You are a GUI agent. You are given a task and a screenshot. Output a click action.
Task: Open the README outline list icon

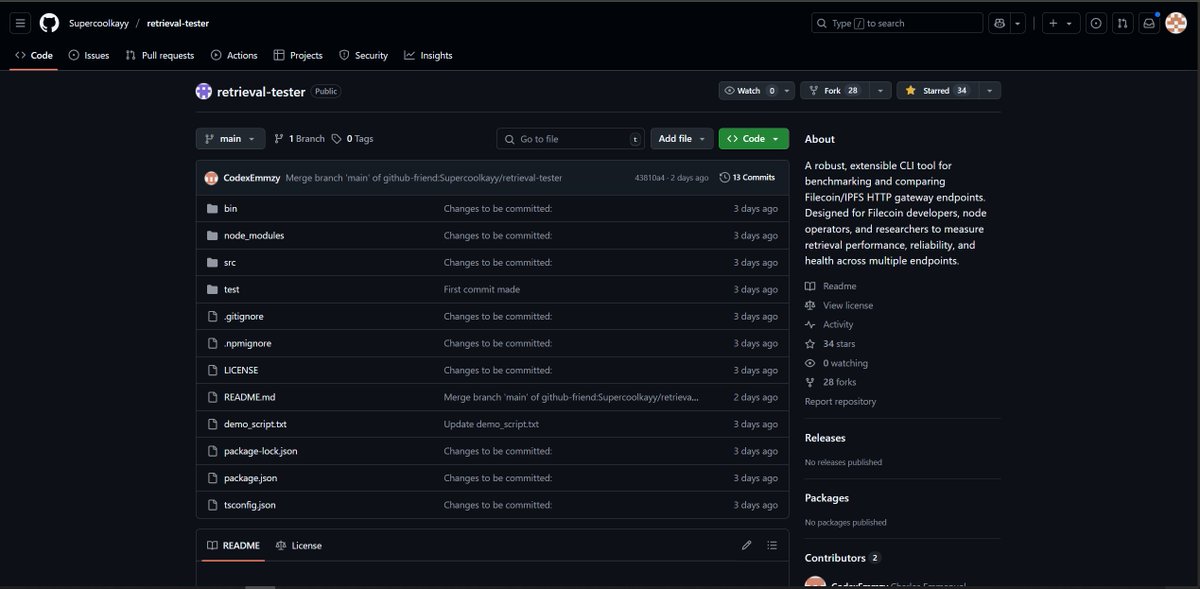click(x=772, y=545)
